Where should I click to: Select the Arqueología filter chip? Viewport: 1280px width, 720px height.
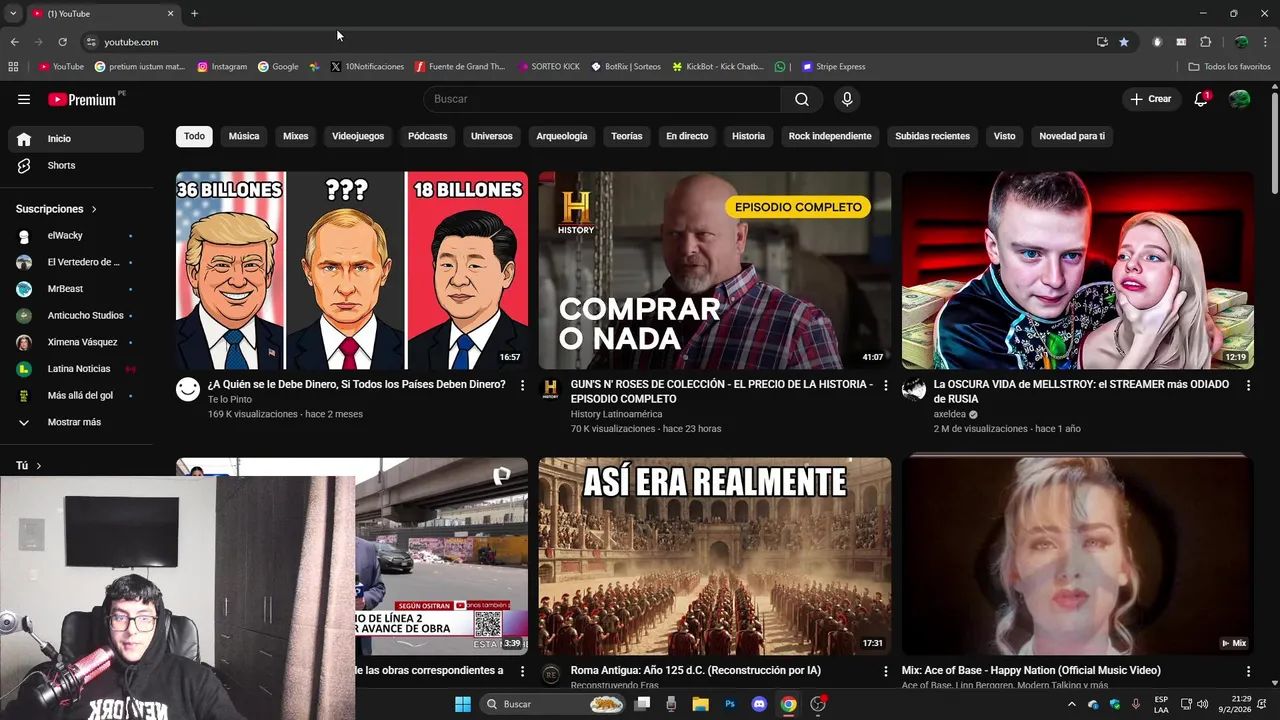[x=562, y=136]
